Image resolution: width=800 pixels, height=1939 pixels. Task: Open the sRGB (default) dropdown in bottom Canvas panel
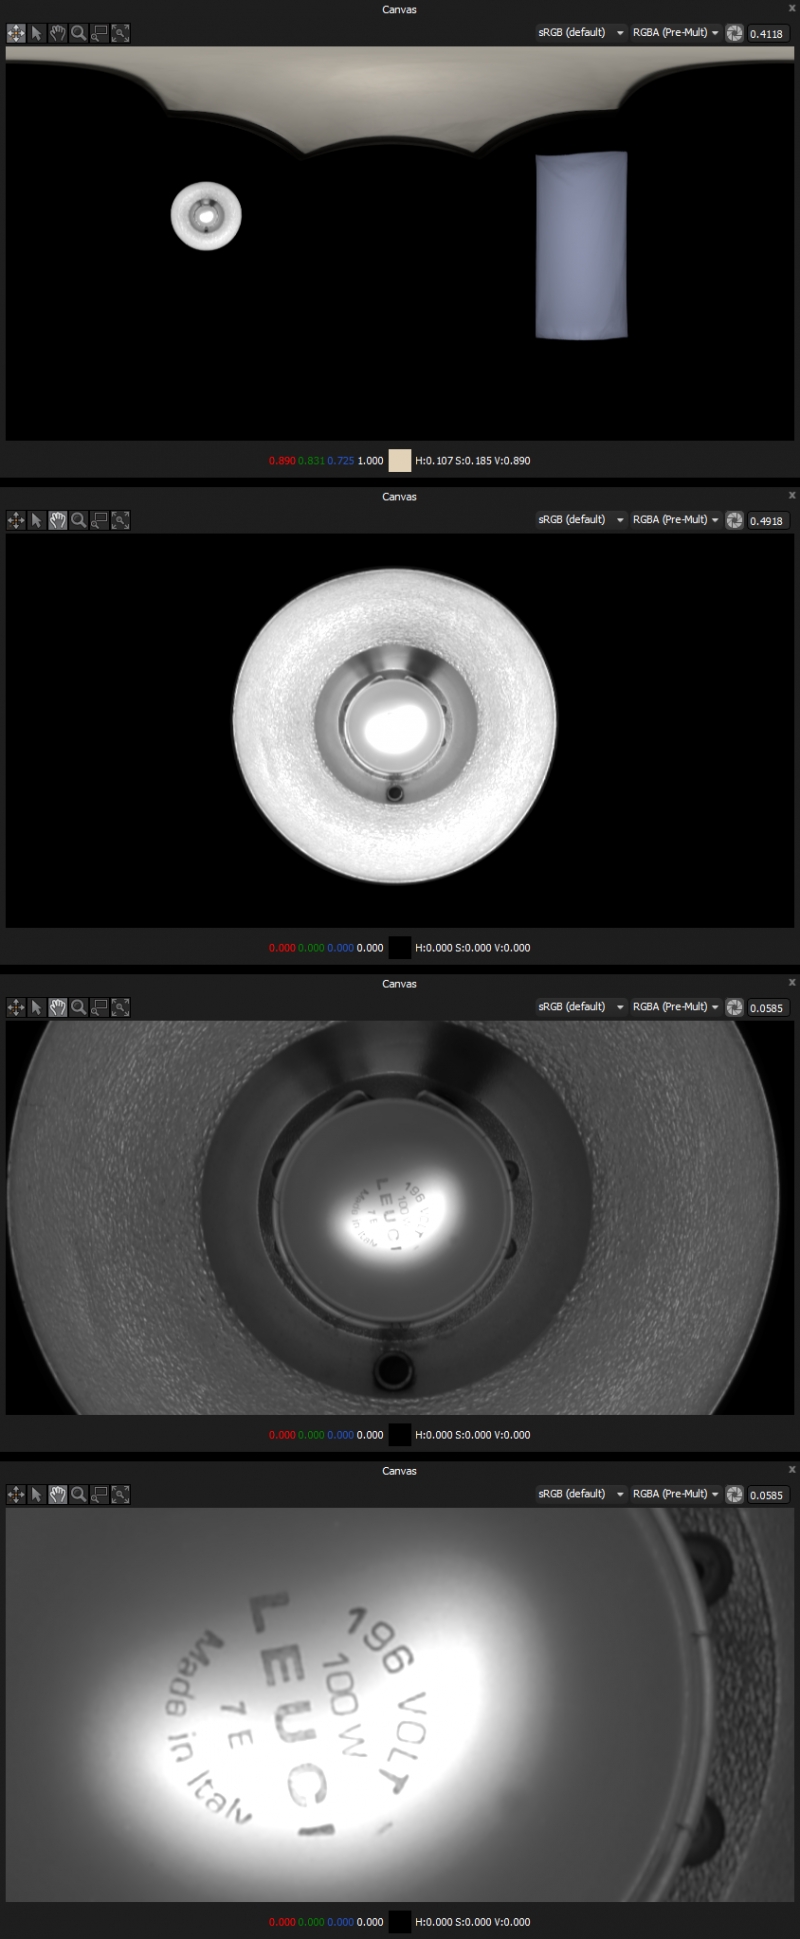click(x=580, y=1493)
